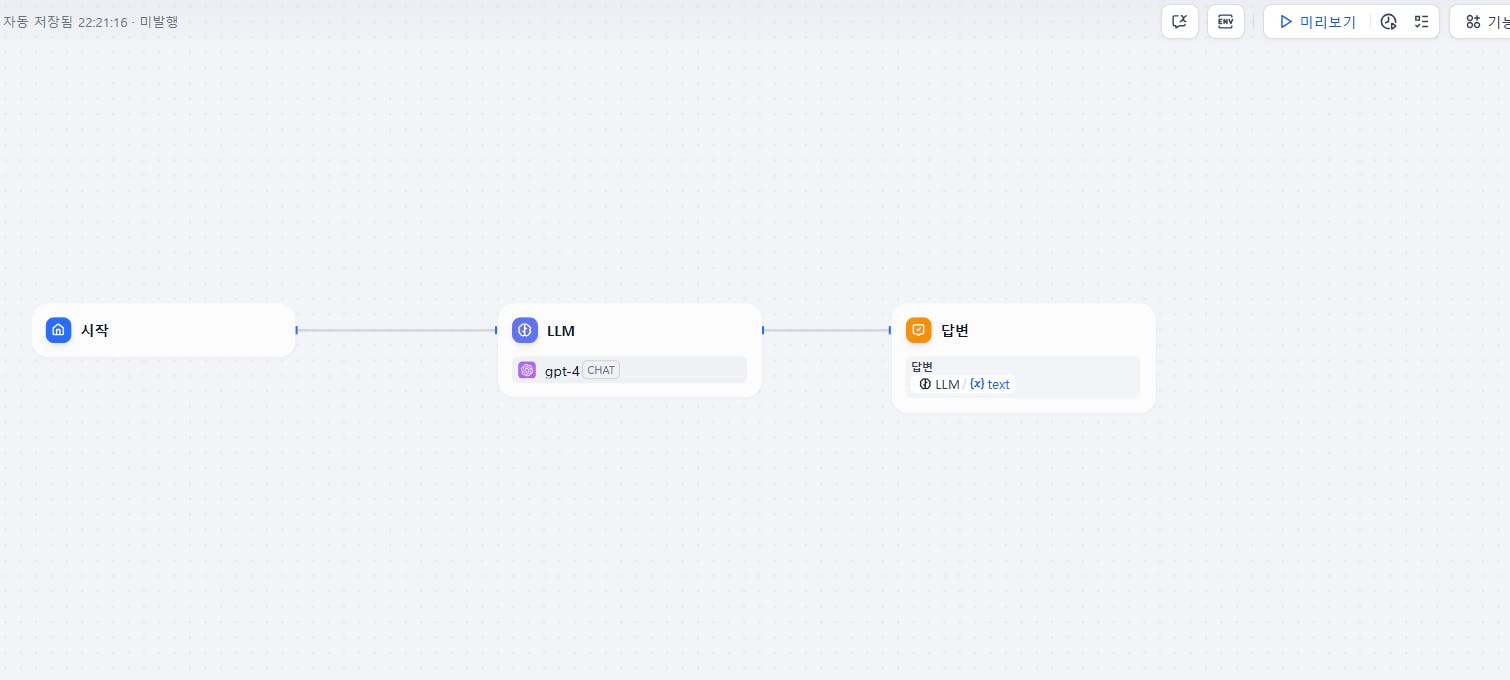Click the orange 답변 node icon
1510x680 pixels.
[919, 330]
